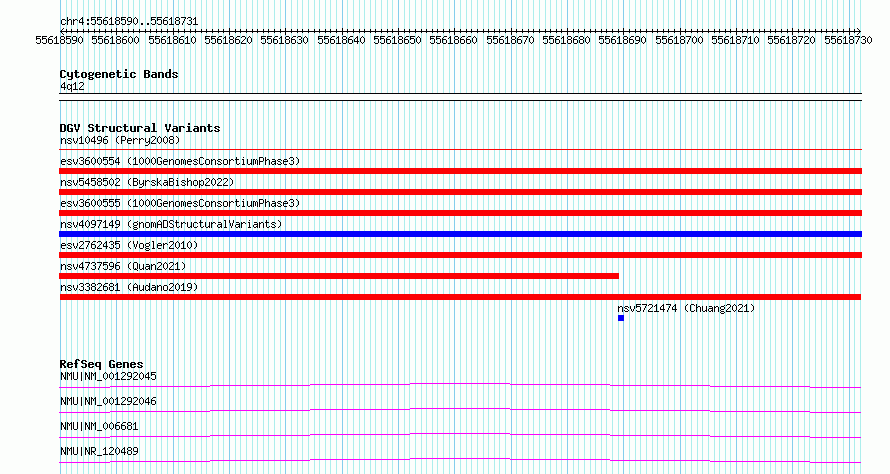Click the magenta line for NM_006681
The height and width of the screenshot is (474, 890).
(x=460, y=436)
